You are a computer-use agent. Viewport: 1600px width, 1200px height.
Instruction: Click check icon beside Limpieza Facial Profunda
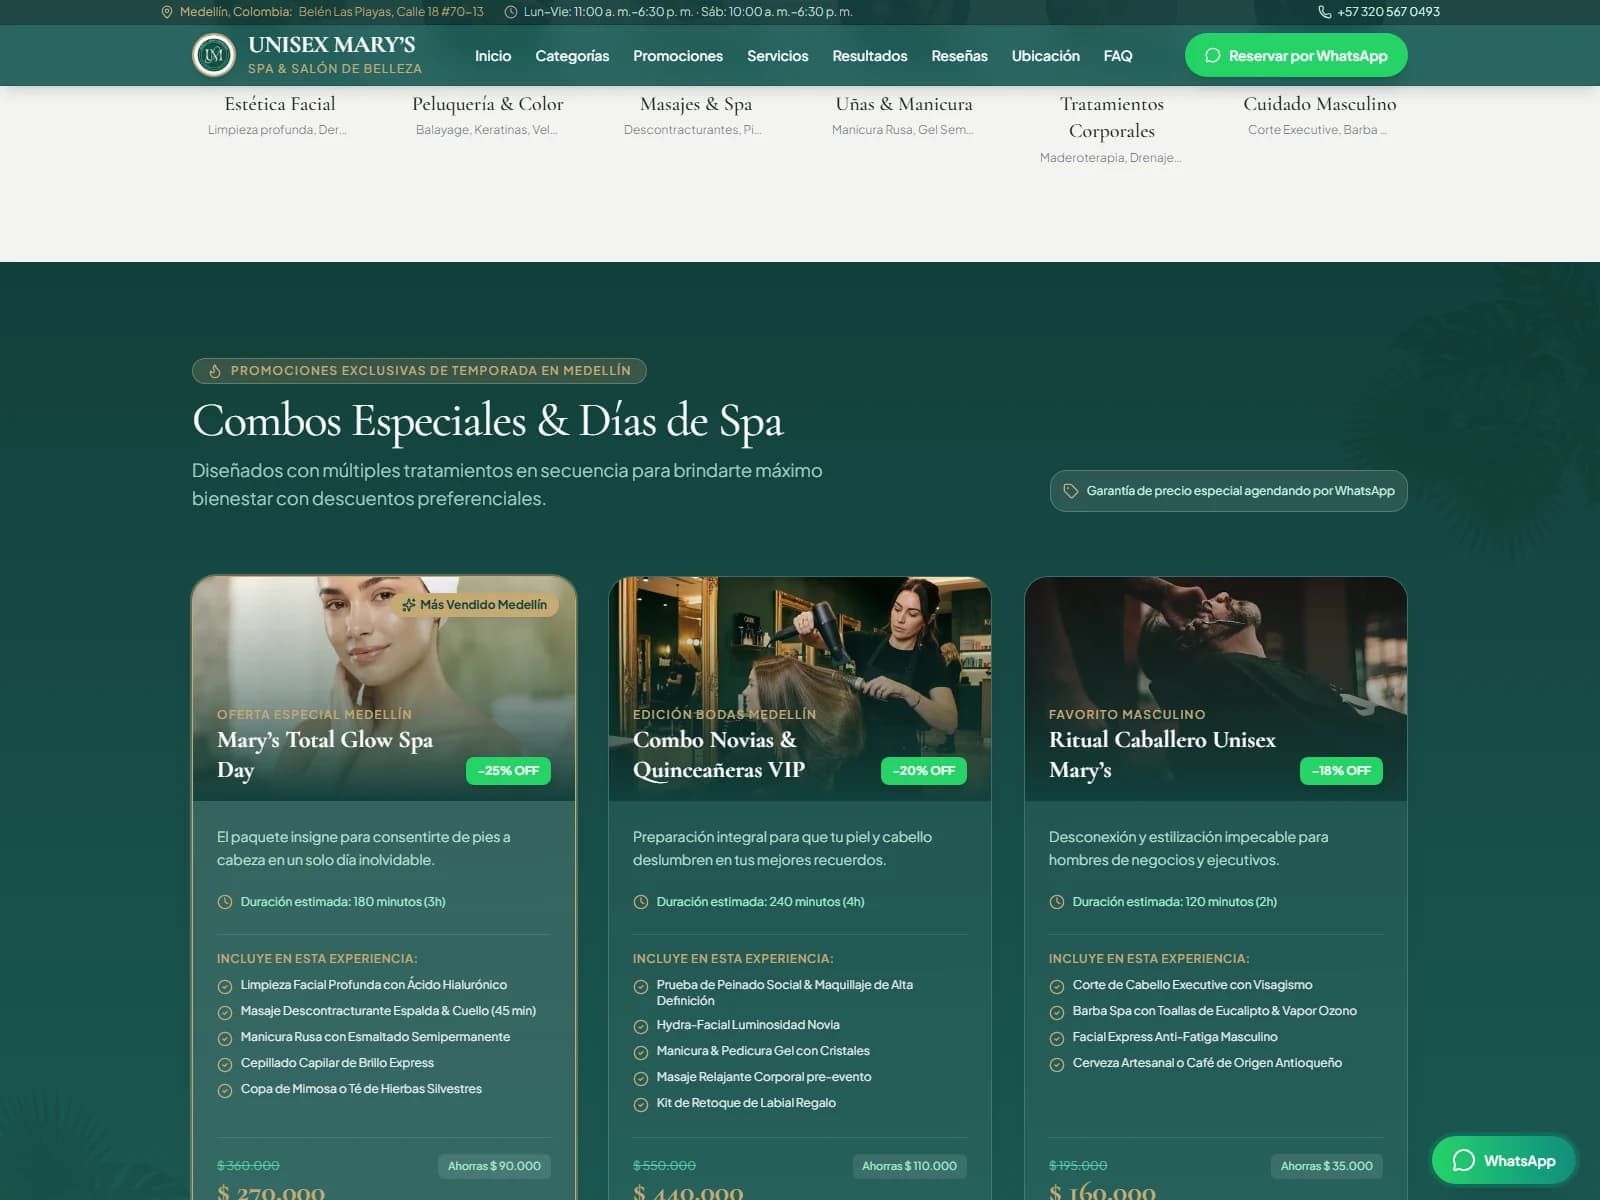coord(225,987)
